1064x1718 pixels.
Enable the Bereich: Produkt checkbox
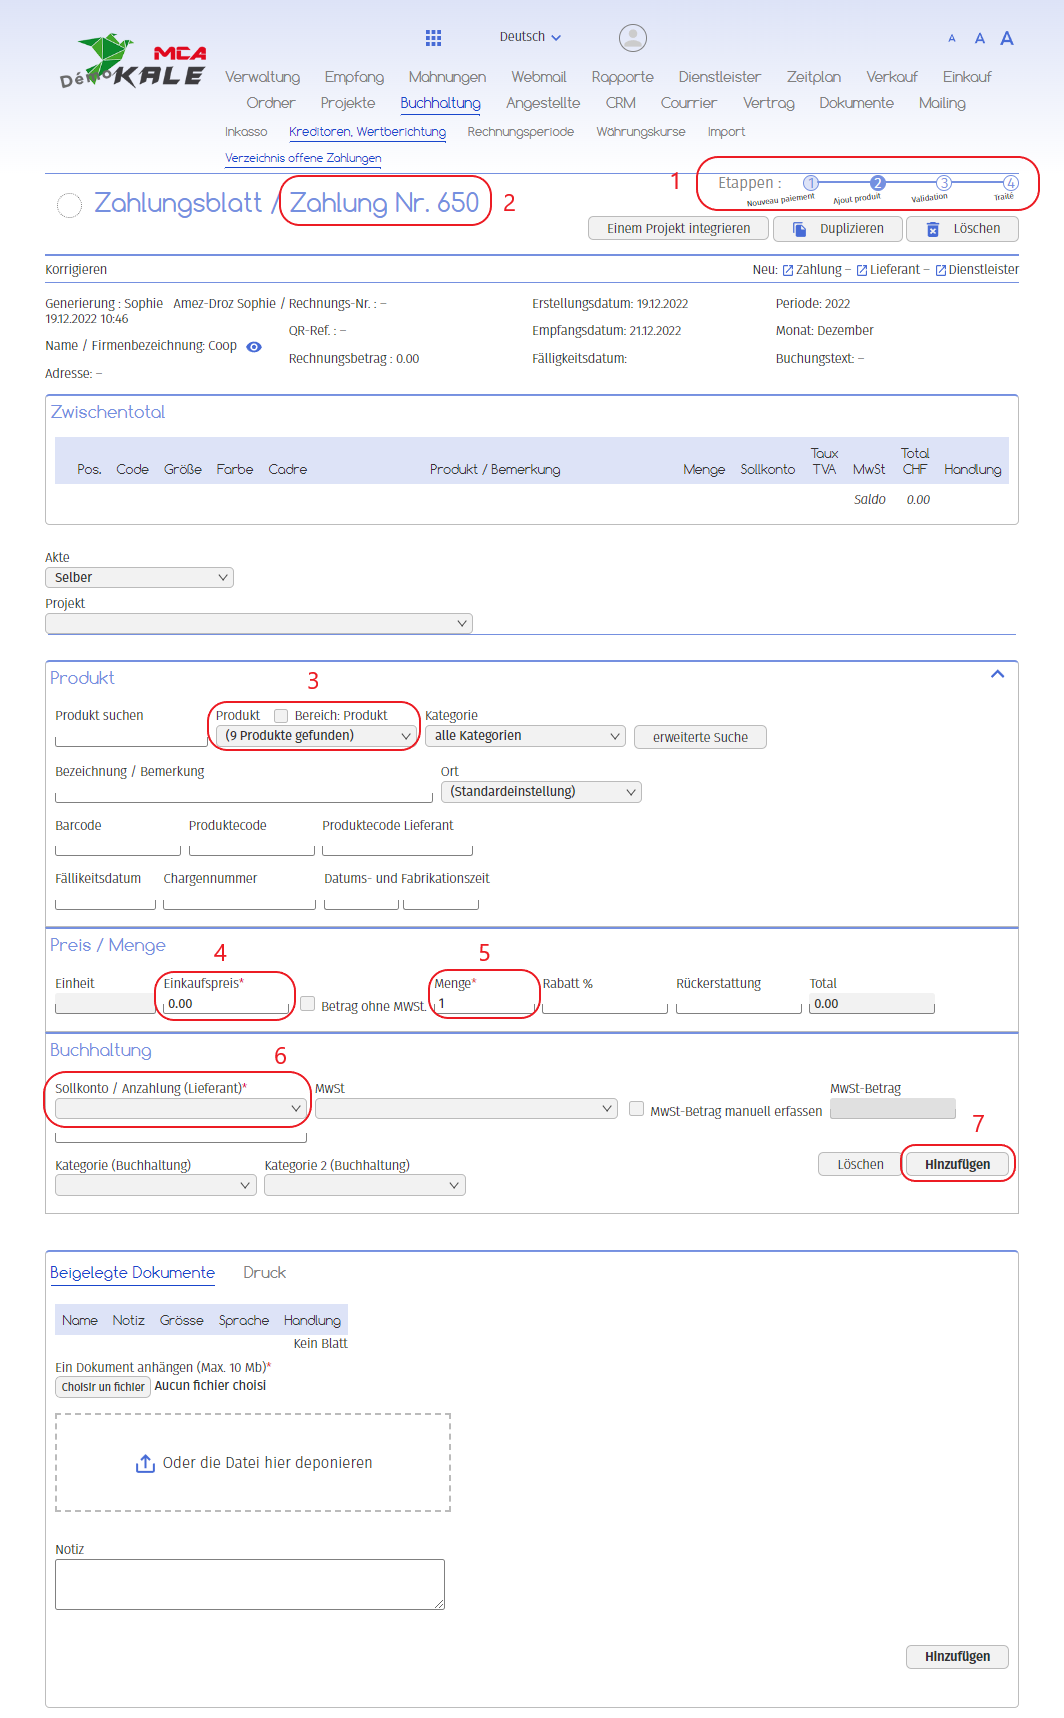(x=281, y=716)
